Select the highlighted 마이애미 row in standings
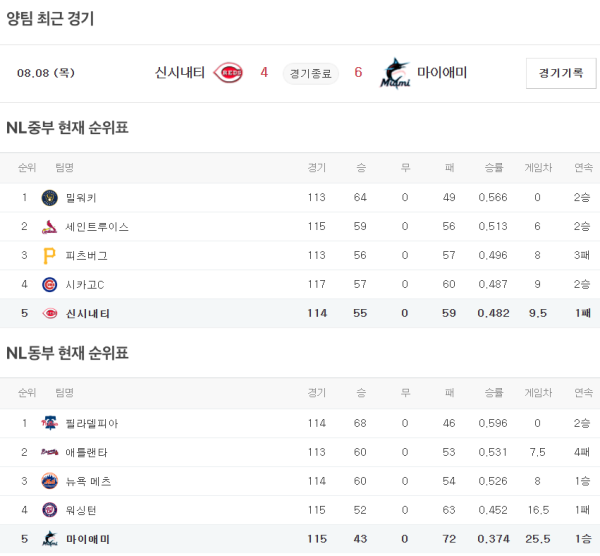The width and height of the screenshot is (600, 556). (300, 539)
